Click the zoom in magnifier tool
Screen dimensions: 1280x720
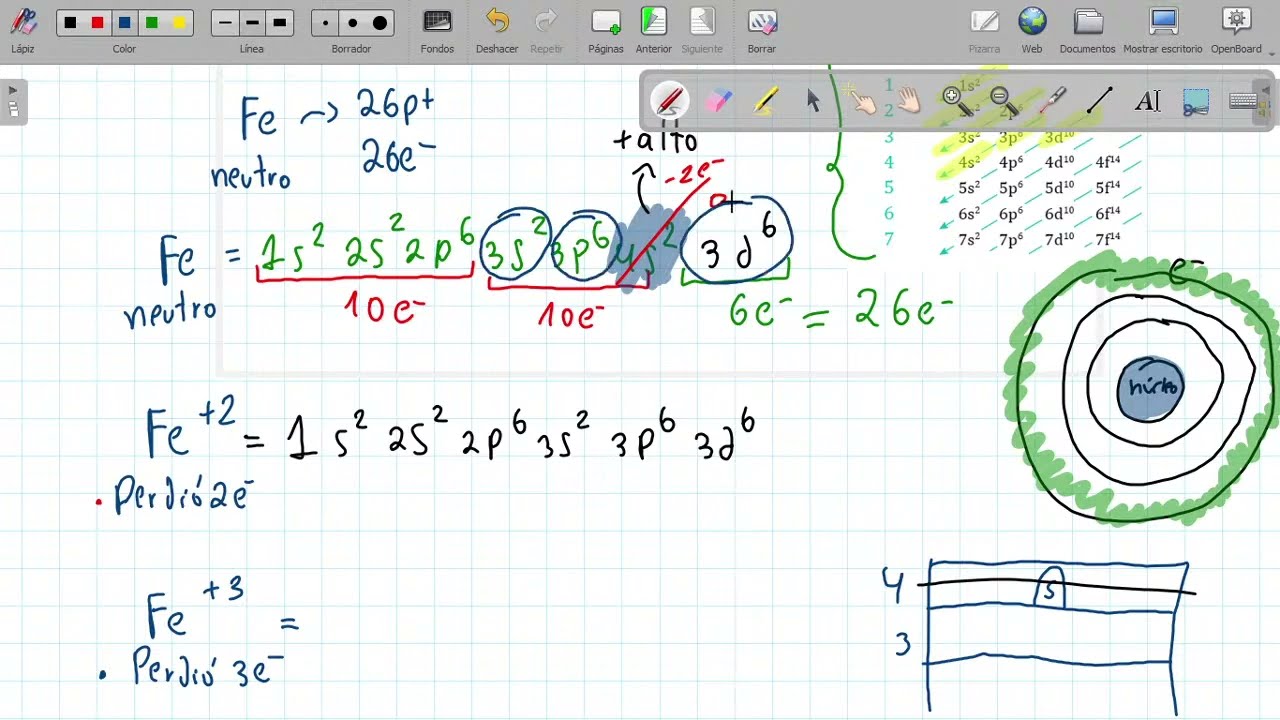pyautogui.click(x=956, y=100)
